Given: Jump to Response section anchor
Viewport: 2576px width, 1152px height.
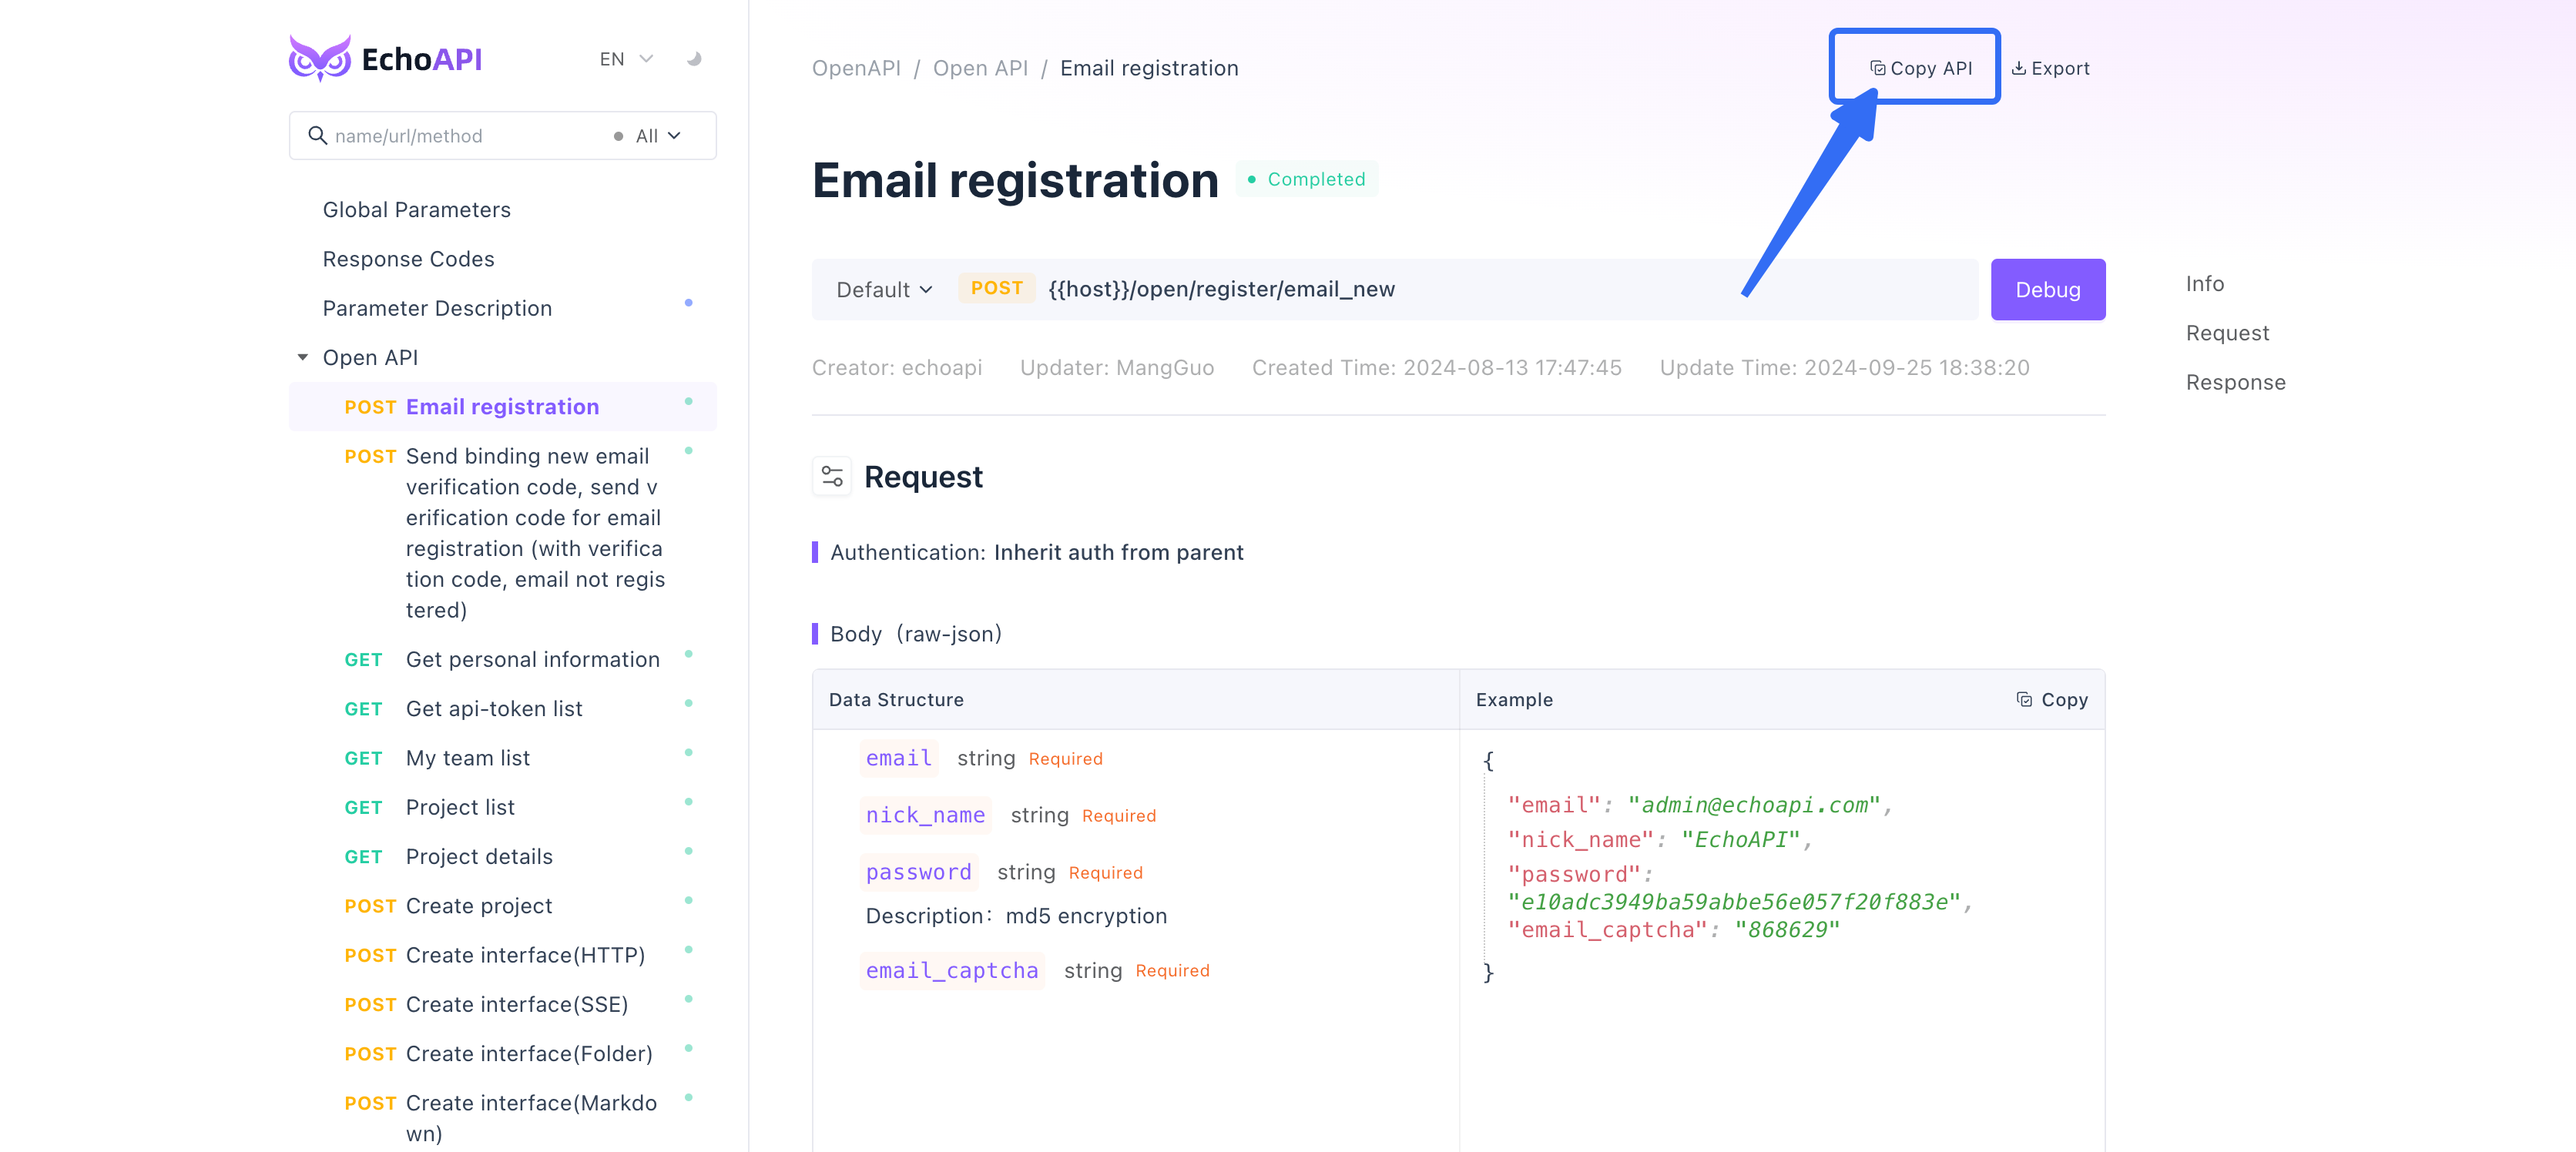Looking at the screenshot, I should pos(2235,382).
